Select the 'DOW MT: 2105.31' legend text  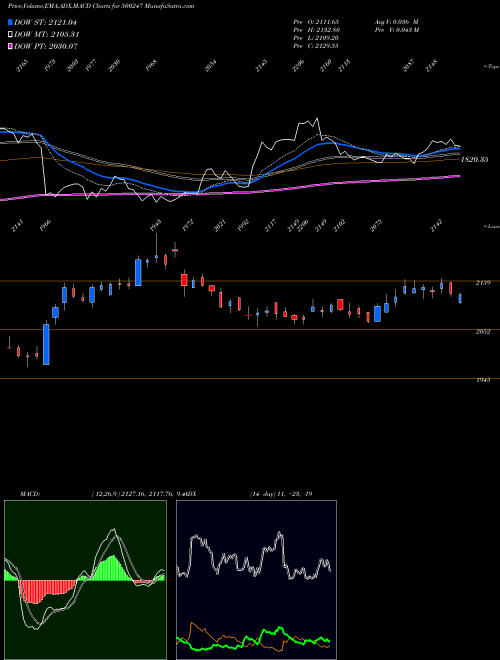coord(47,35)
